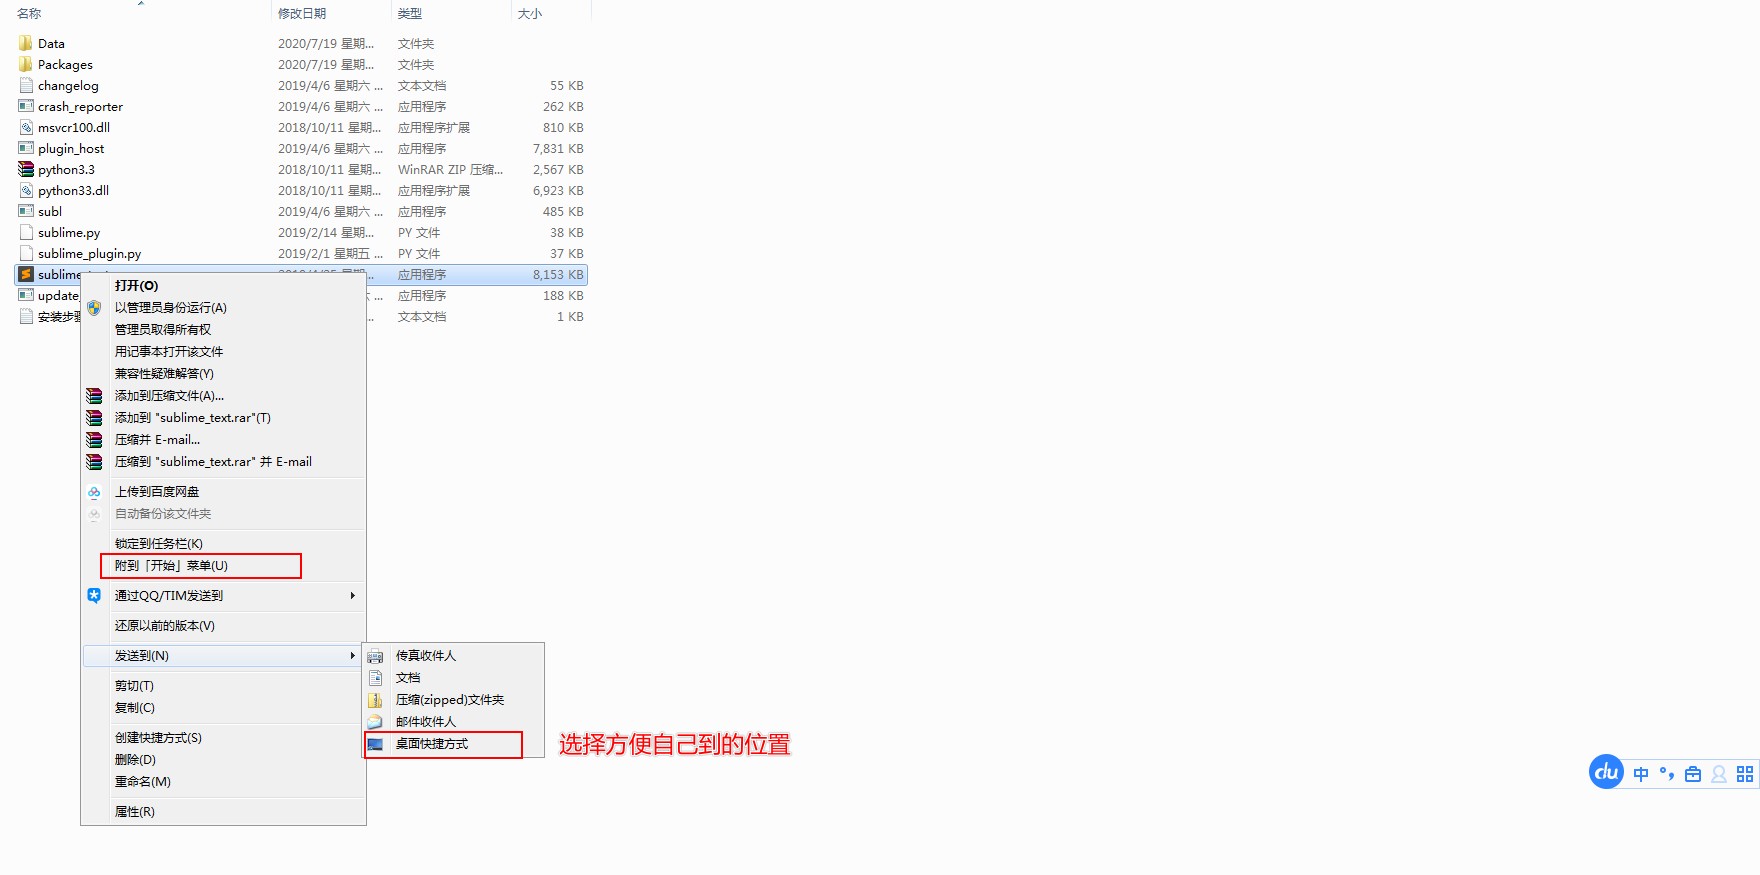Choose 剪切(T) from the context menu
Screen dimensions: 1760x875
coord(223,686)
